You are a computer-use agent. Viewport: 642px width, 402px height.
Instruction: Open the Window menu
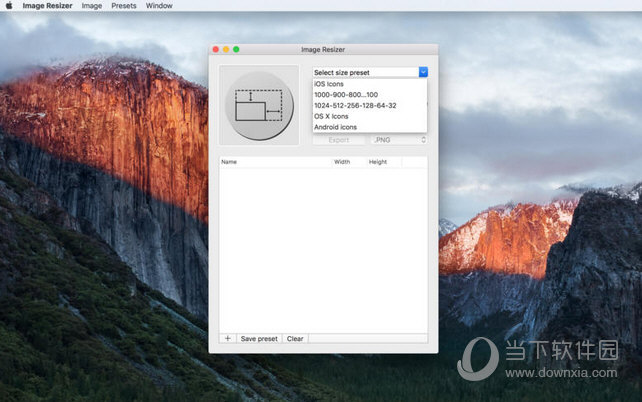pos(159,6)
